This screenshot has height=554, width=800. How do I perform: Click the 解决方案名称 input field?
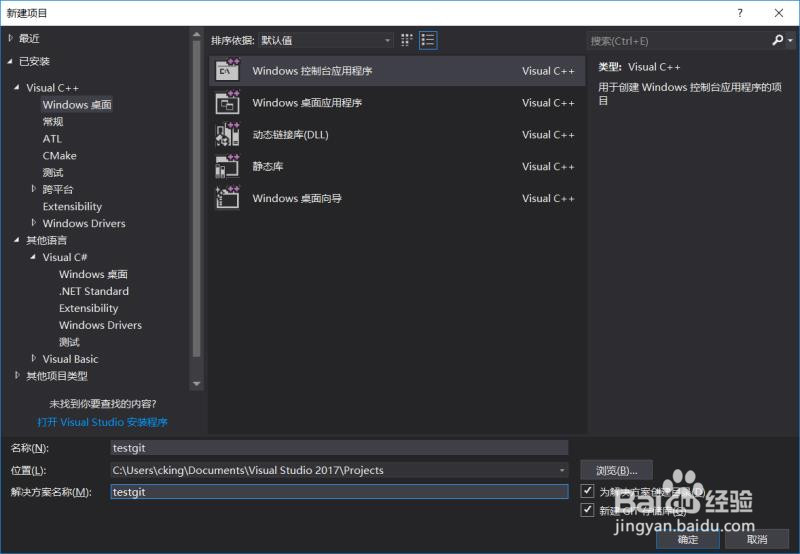click(339, 492)
